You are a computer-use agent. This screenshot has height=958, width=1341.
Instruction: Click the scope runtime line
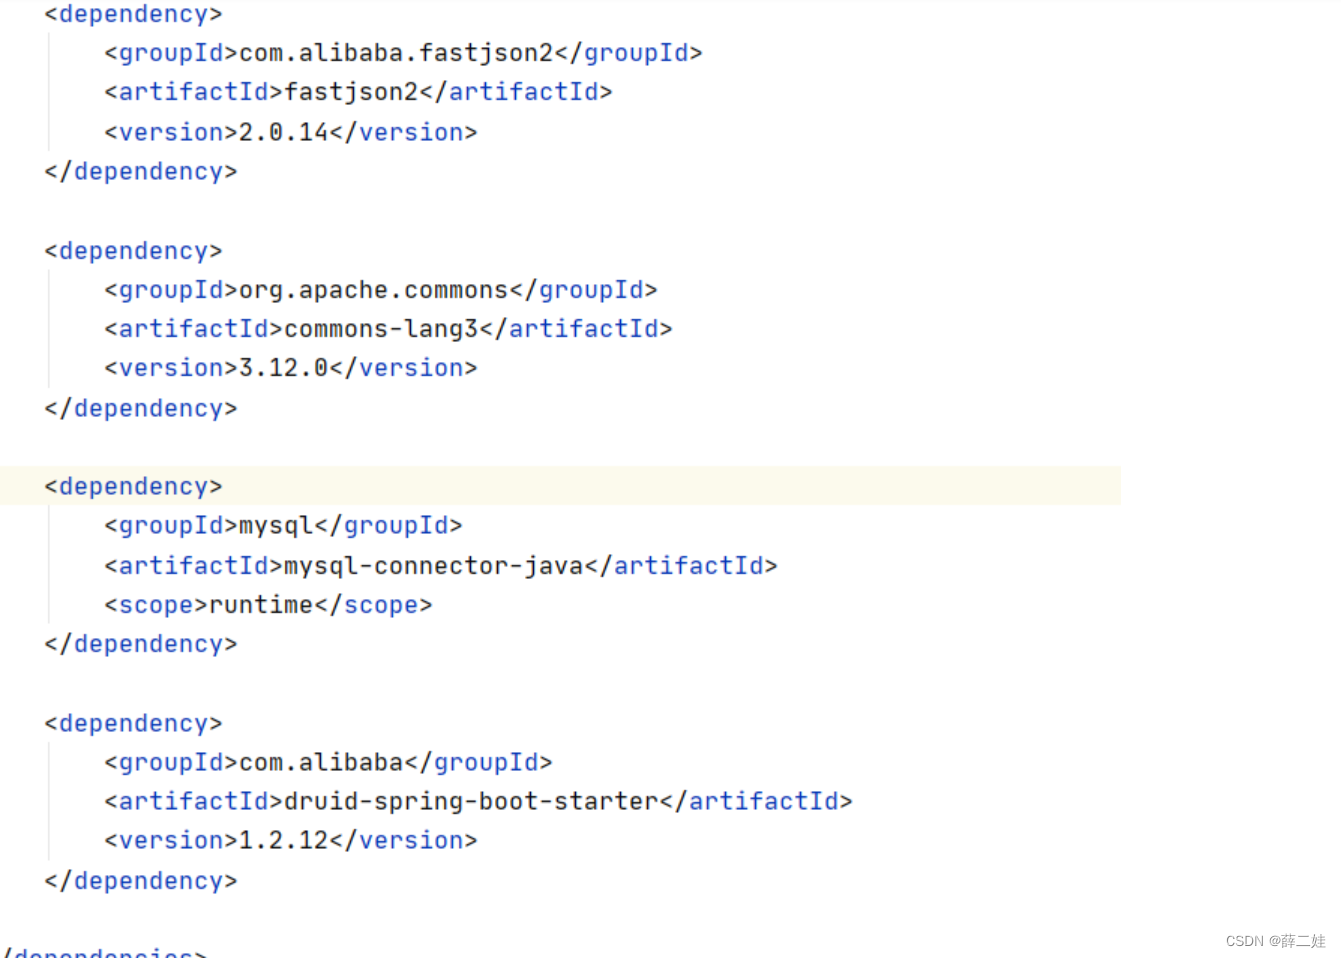268,605
